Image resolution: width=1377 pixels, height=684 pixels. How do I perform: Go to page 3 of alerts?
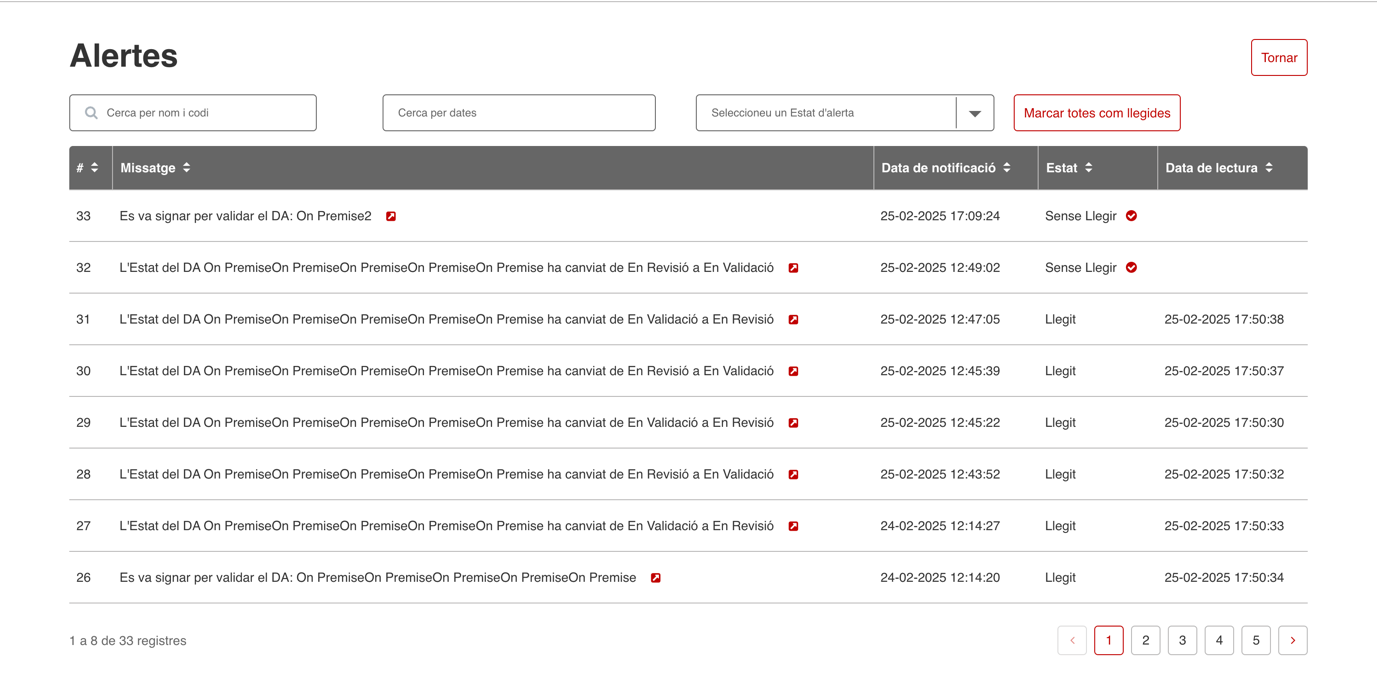[x=1182, y=640]
